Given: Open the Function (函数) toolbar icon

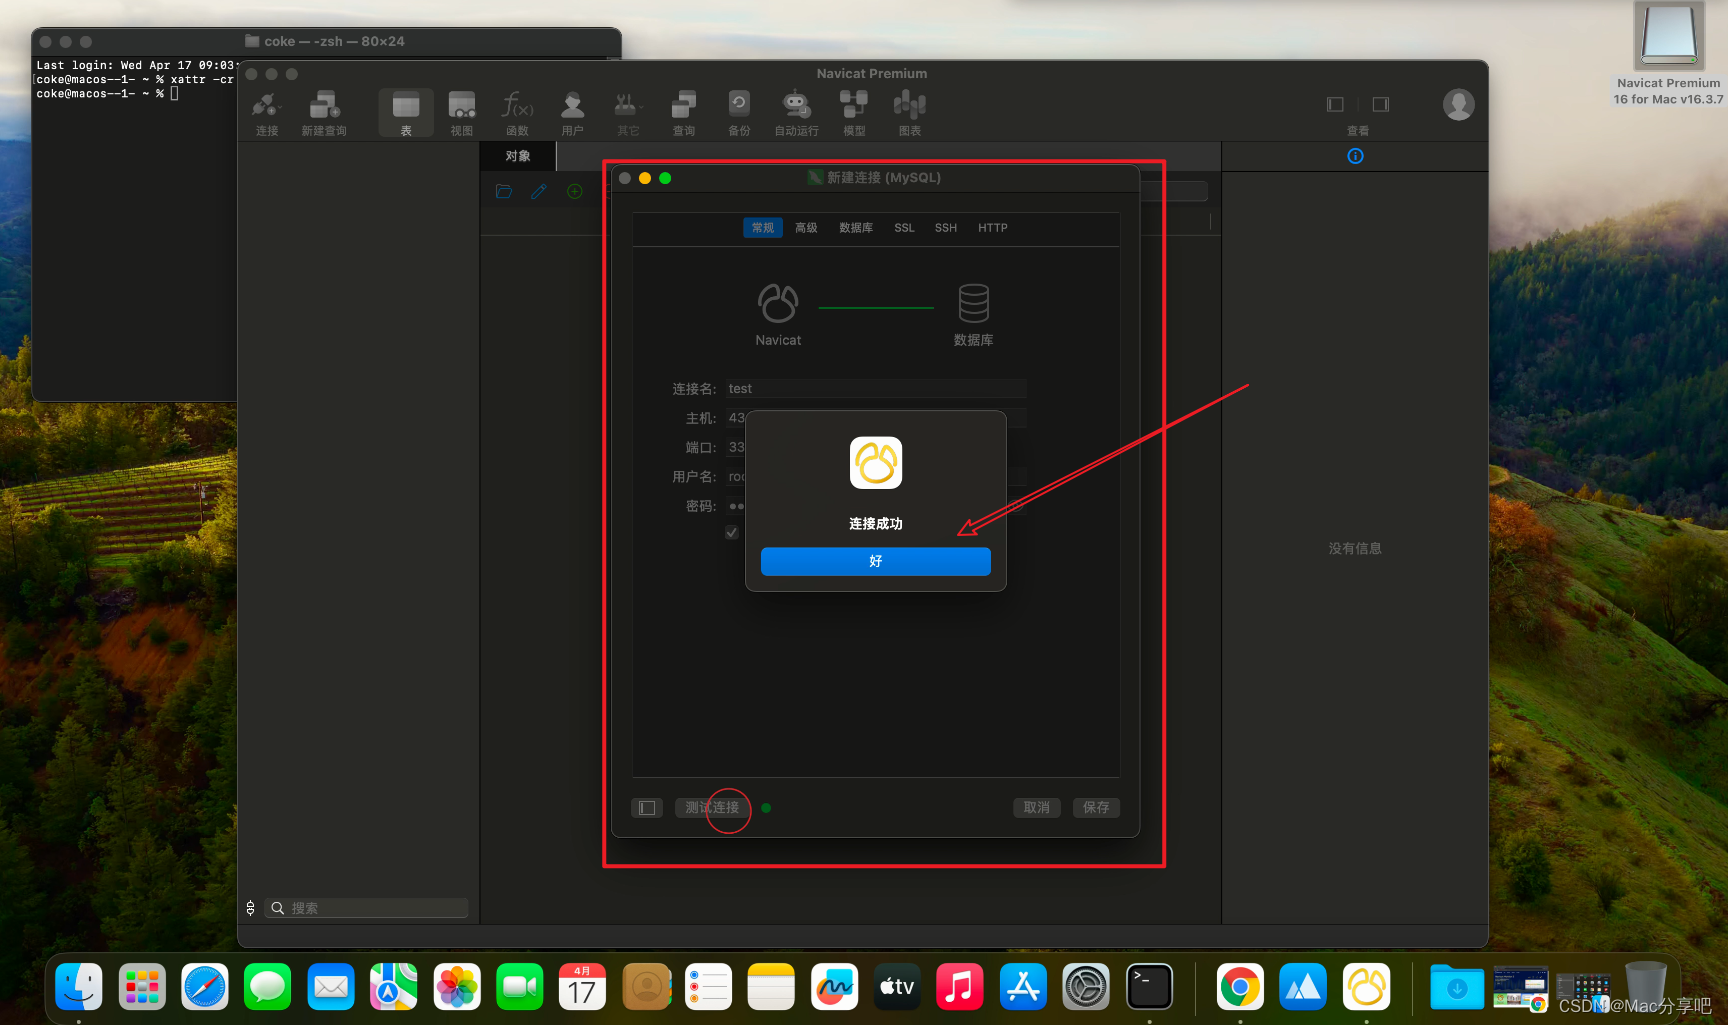Looking at the screenshot, I should point(517,113).
